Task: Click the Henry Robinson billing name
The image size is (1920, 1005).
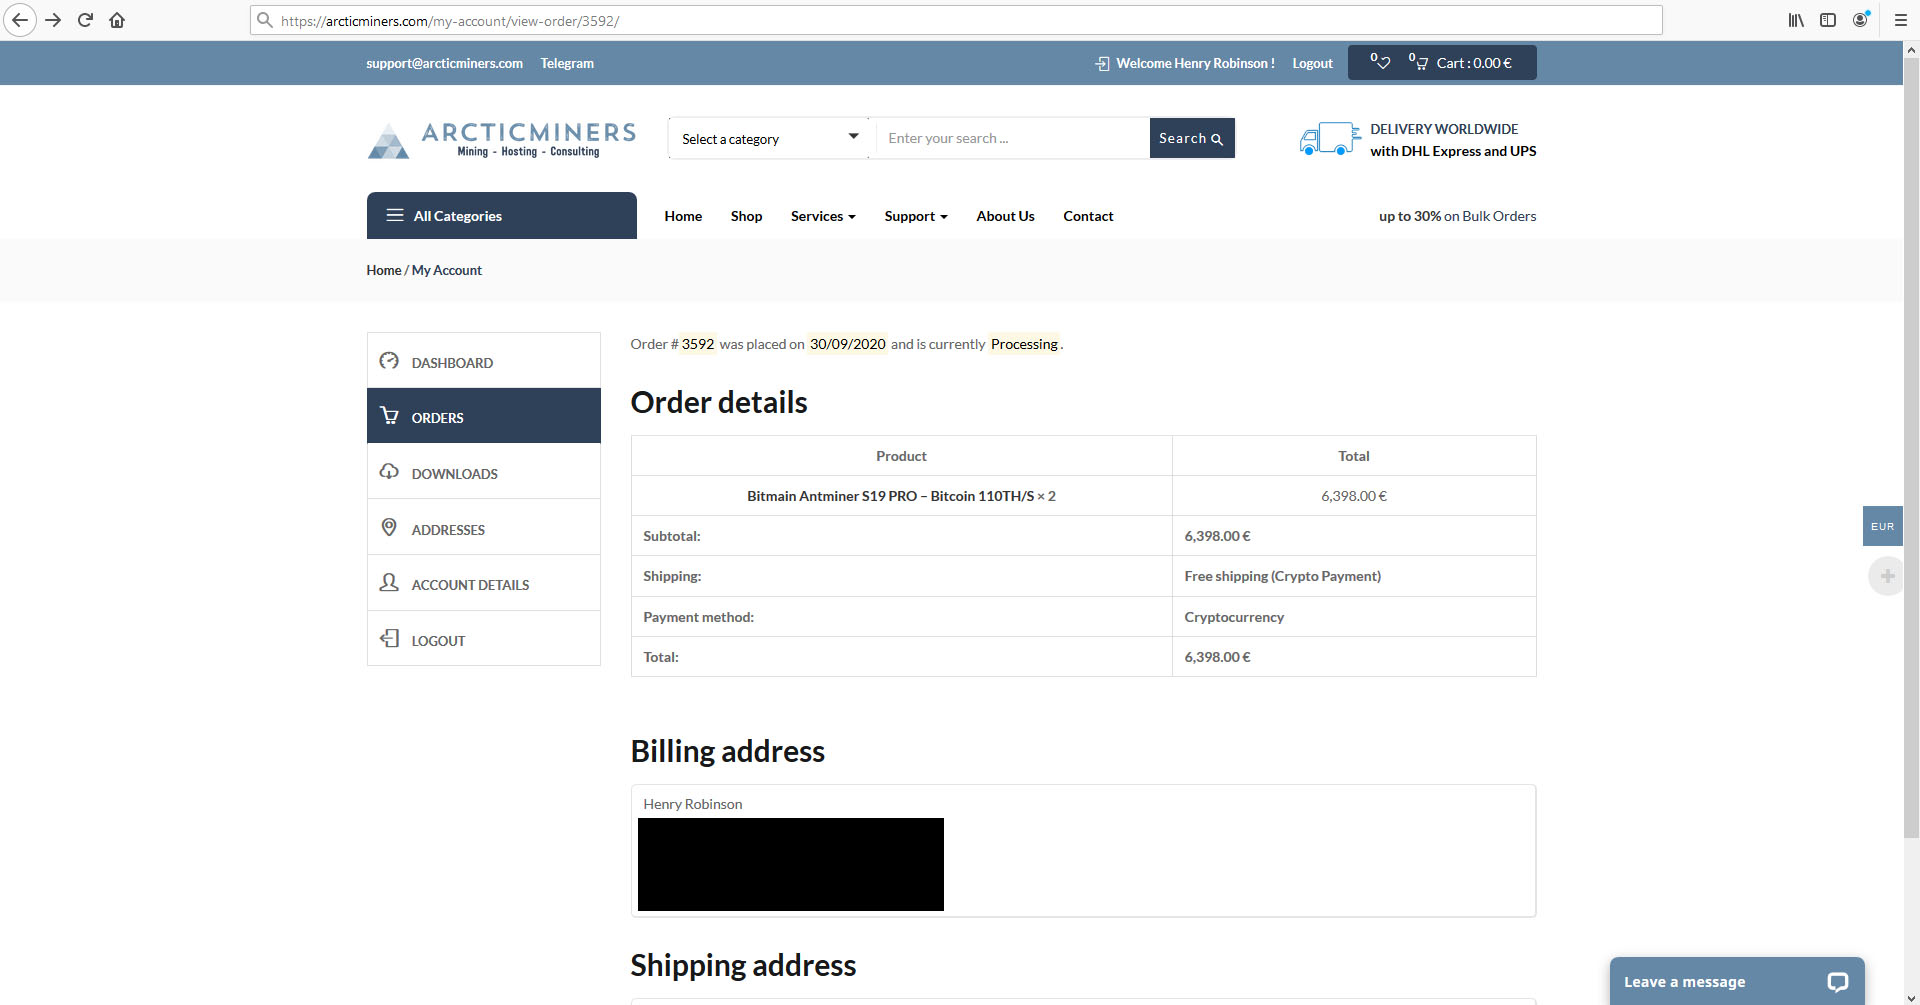Action: click(x=693, y=804)
